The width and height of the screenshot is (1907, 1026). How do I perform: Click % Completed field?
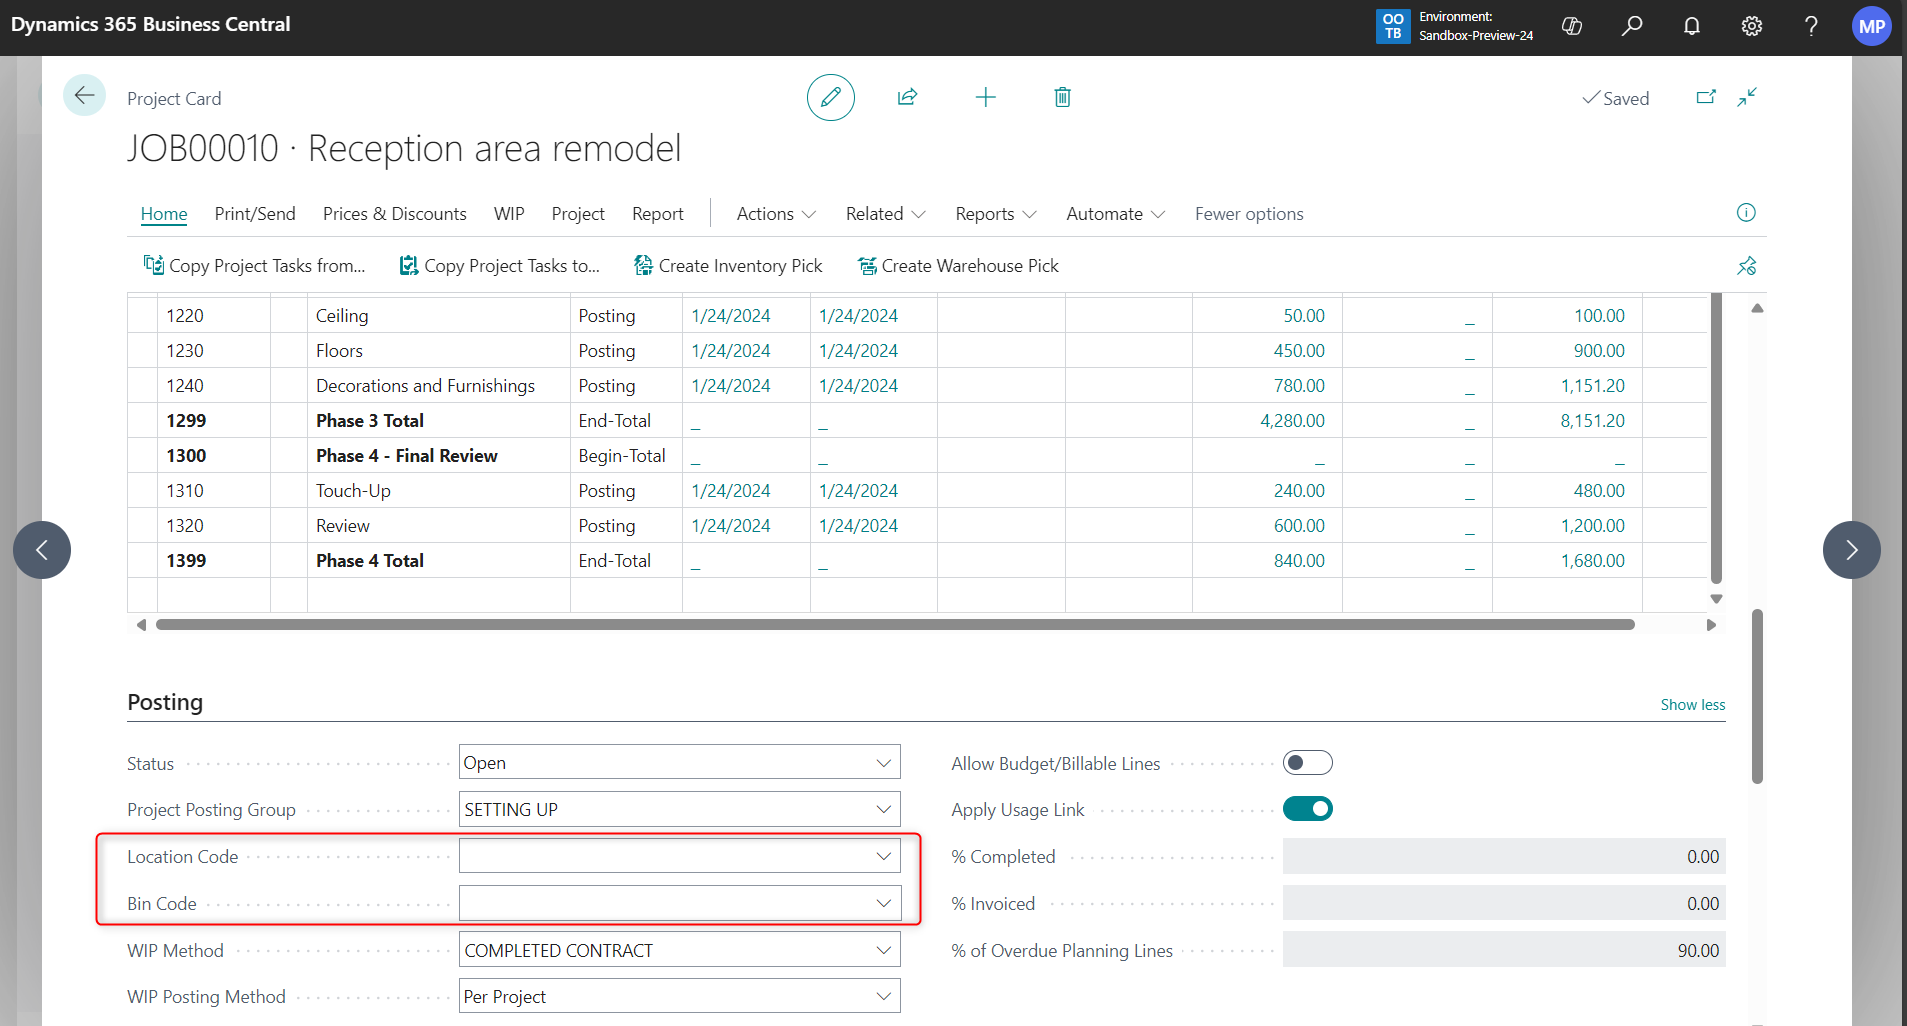[1504, 856]
